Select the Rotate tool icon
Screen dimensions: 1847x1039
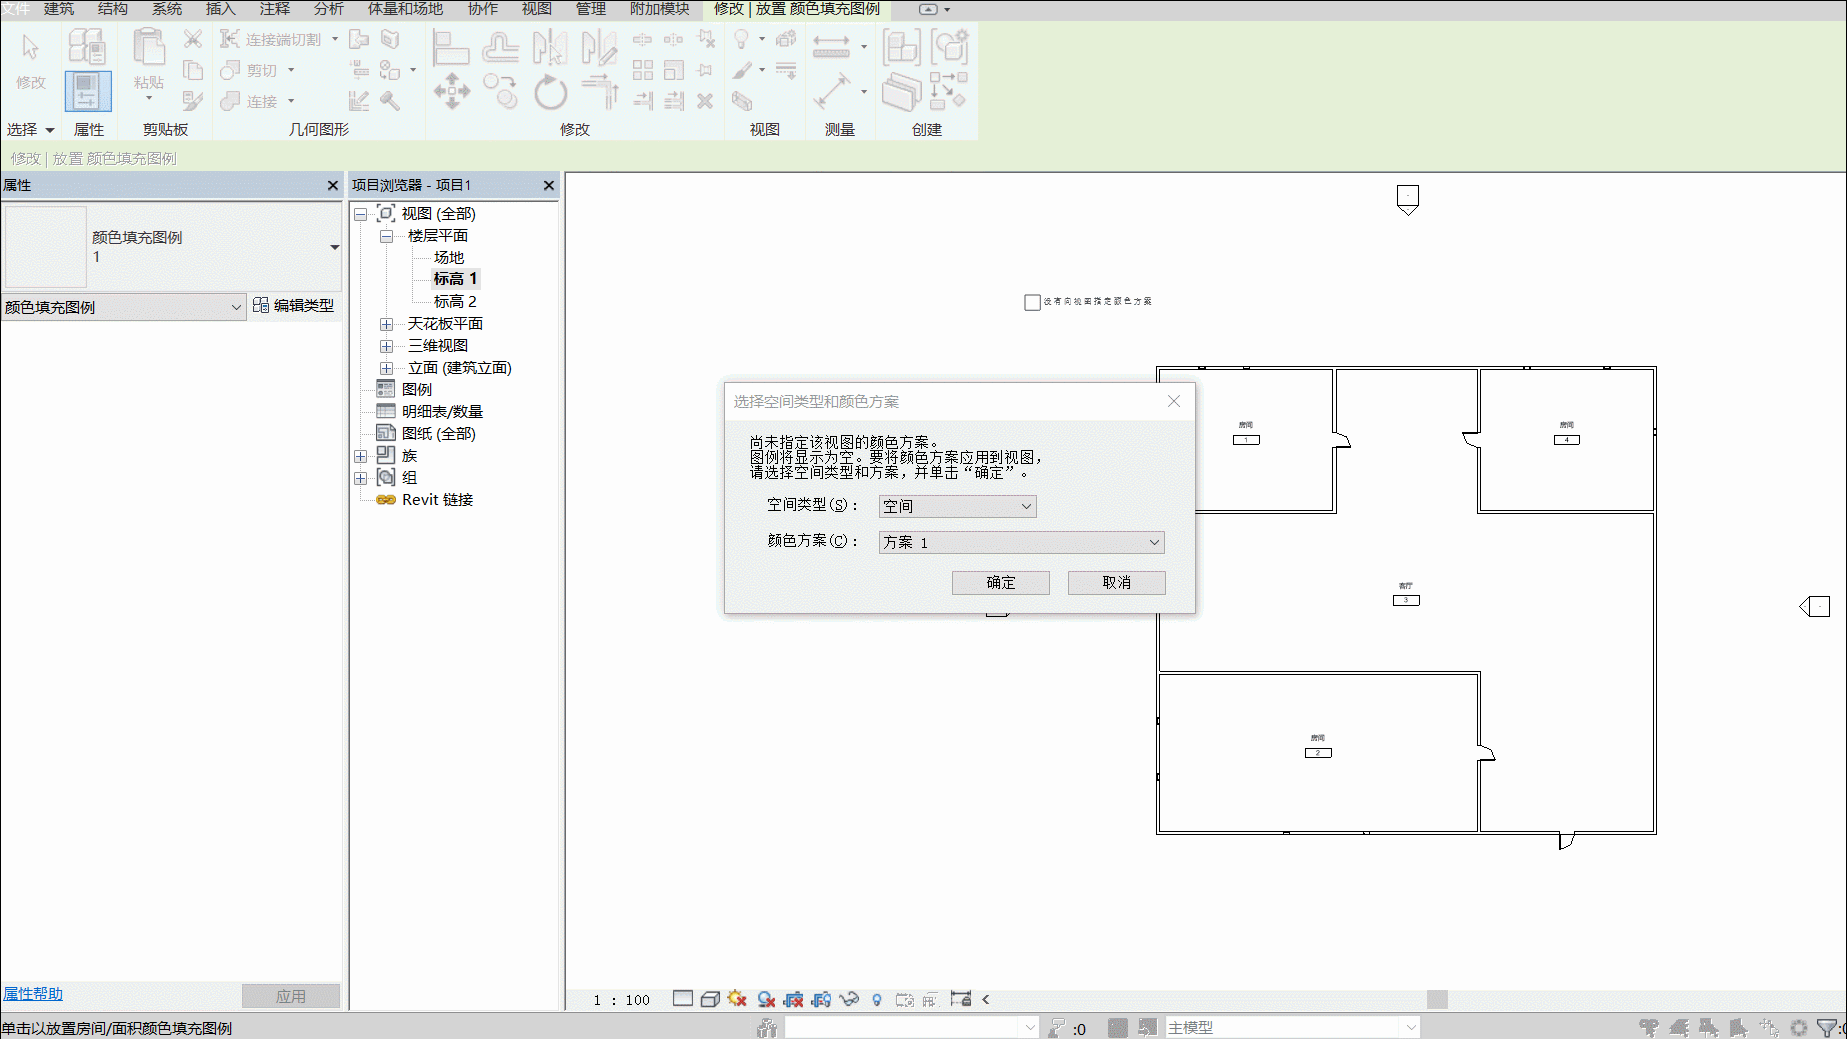coord(550,93)
